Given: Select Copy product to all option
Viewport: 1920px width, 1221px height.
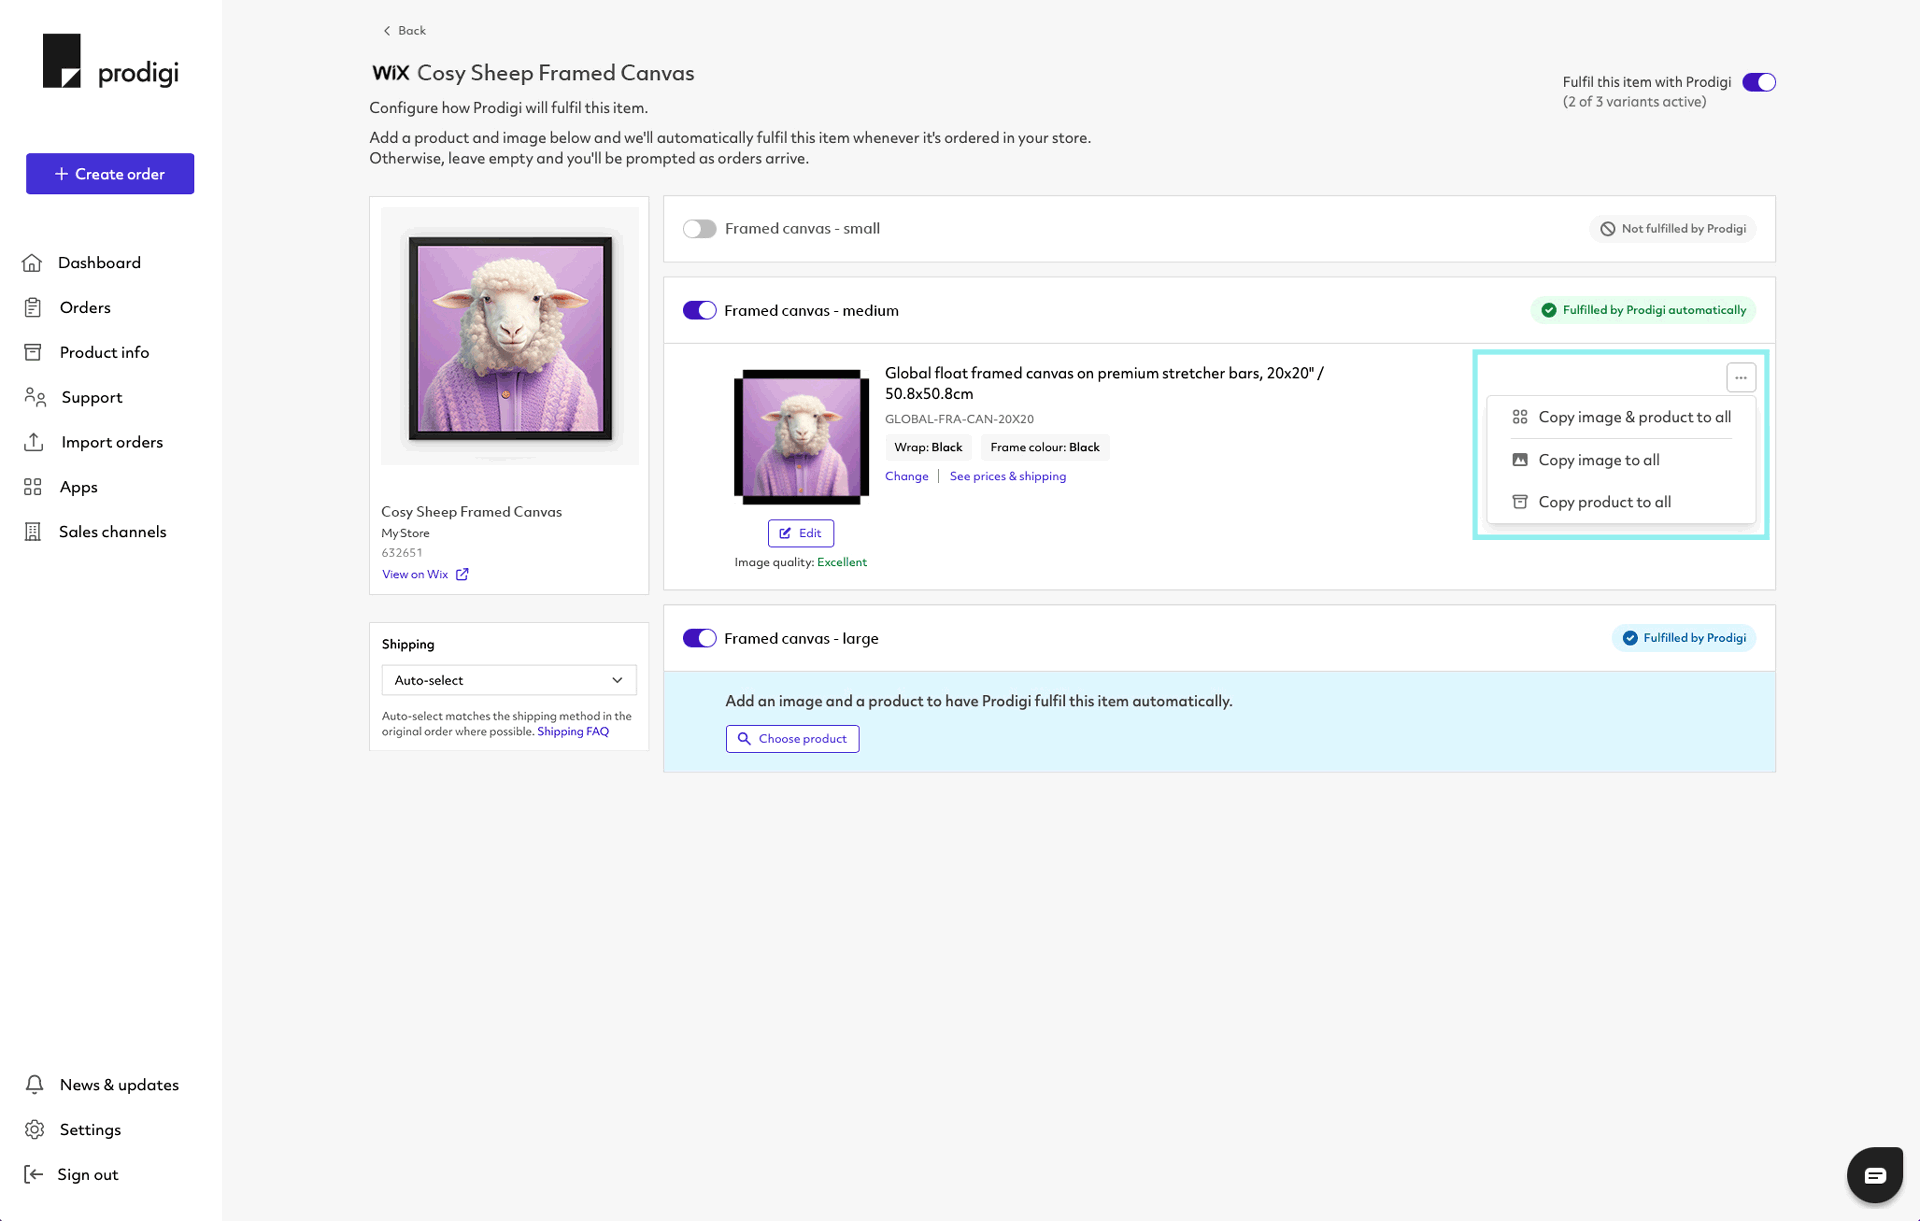Looking at the screenshot, I should click(x=1605, y=501).
